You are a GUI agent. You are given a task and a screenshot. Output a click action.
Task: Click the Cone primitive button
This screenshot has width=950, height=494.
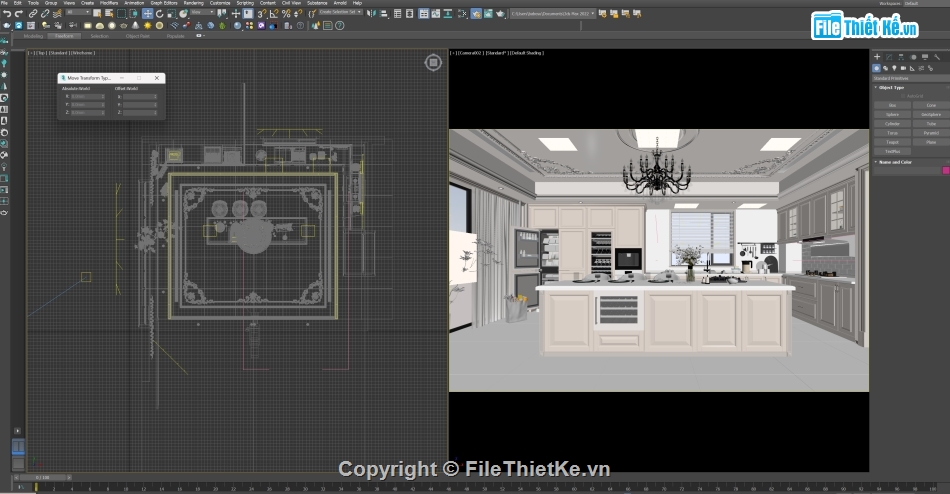(x=931, y=105)
